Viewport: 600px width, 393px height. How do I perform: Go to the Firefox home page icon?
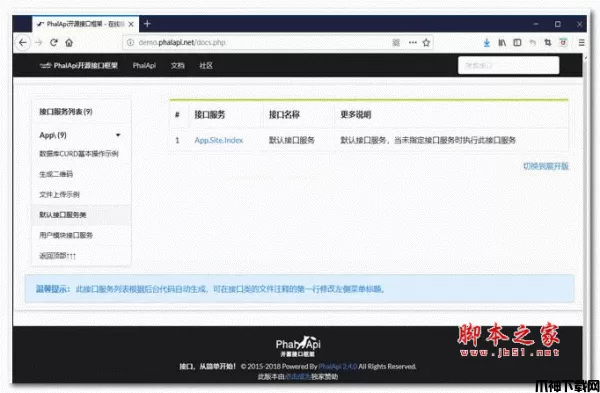(69, 42)
